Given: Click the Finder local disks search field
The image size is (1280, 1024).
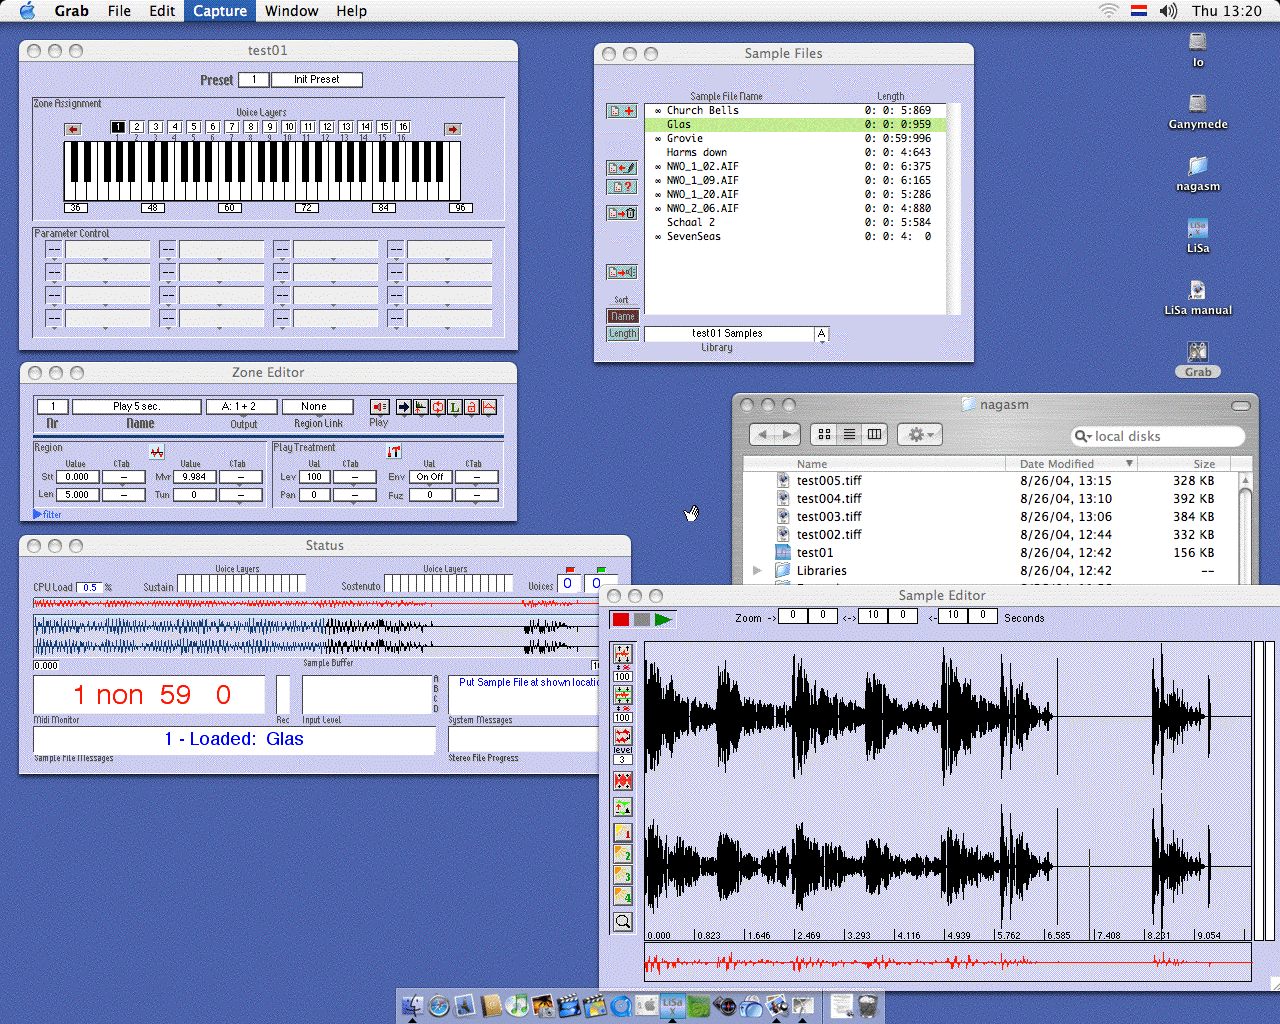Looking at the screenshot, I should point(1160,436).
